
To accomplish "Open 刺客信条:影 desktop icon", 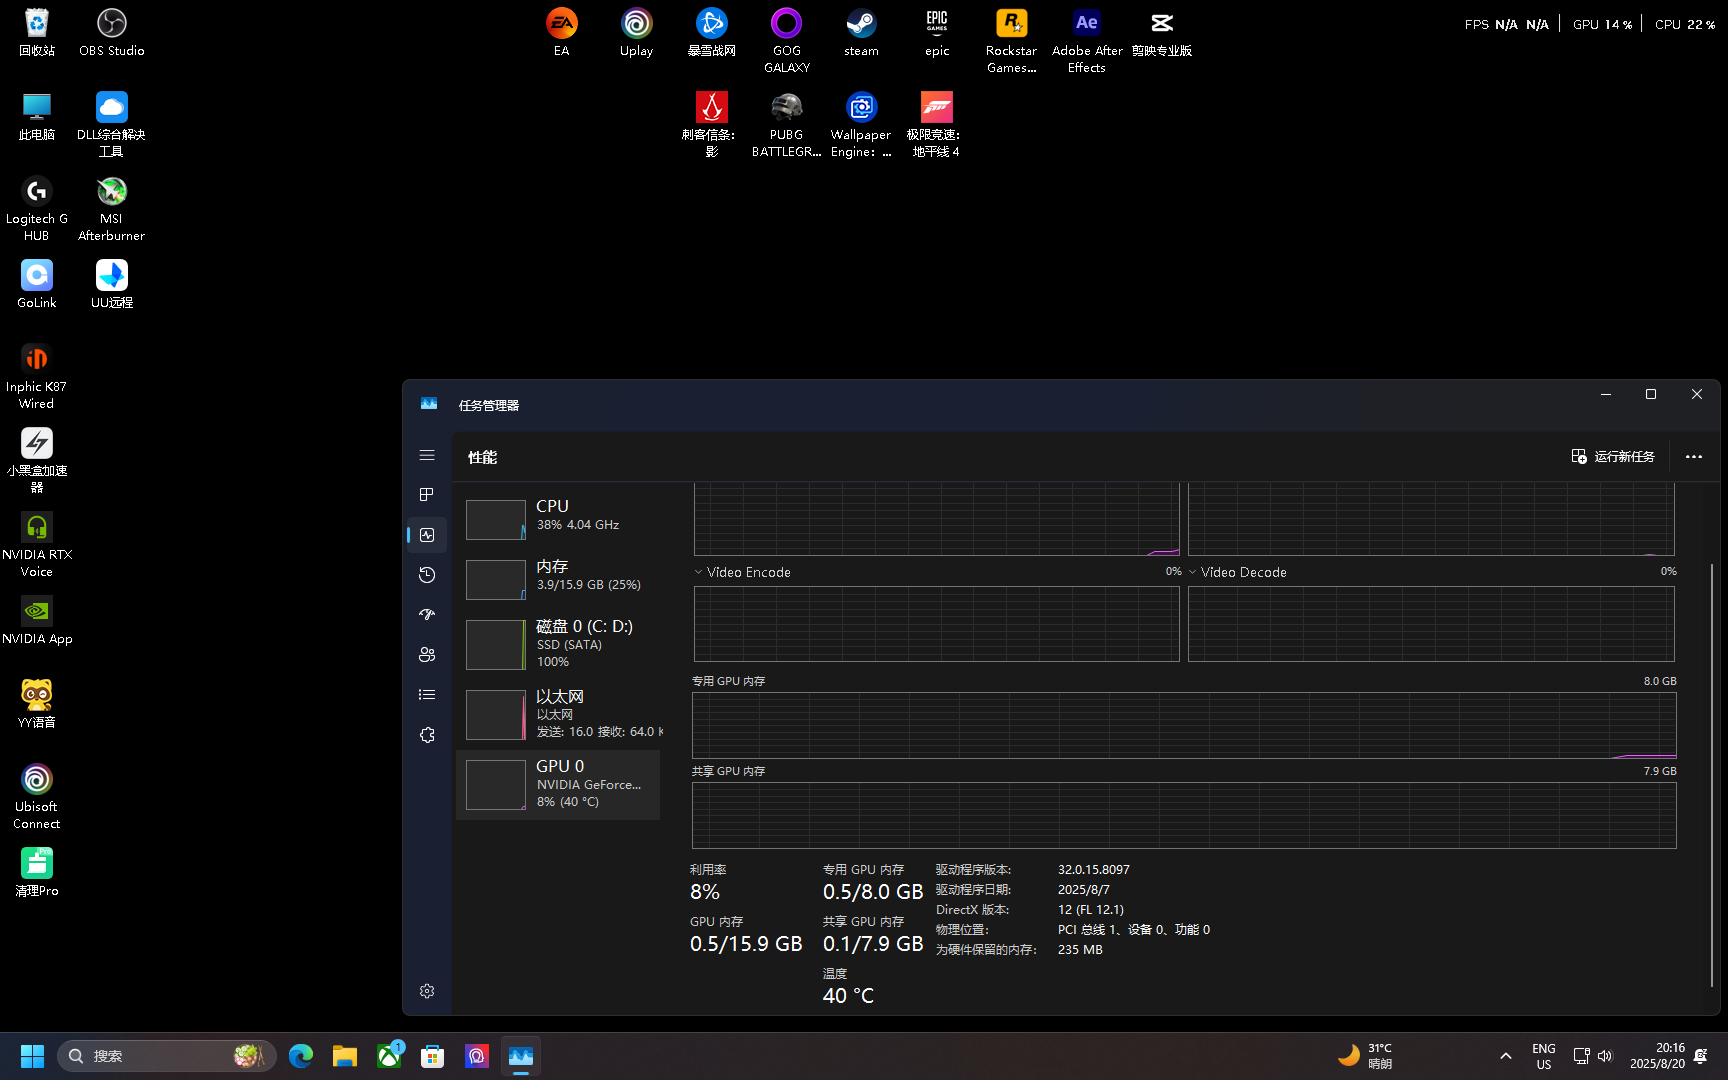I will point(712,124).
